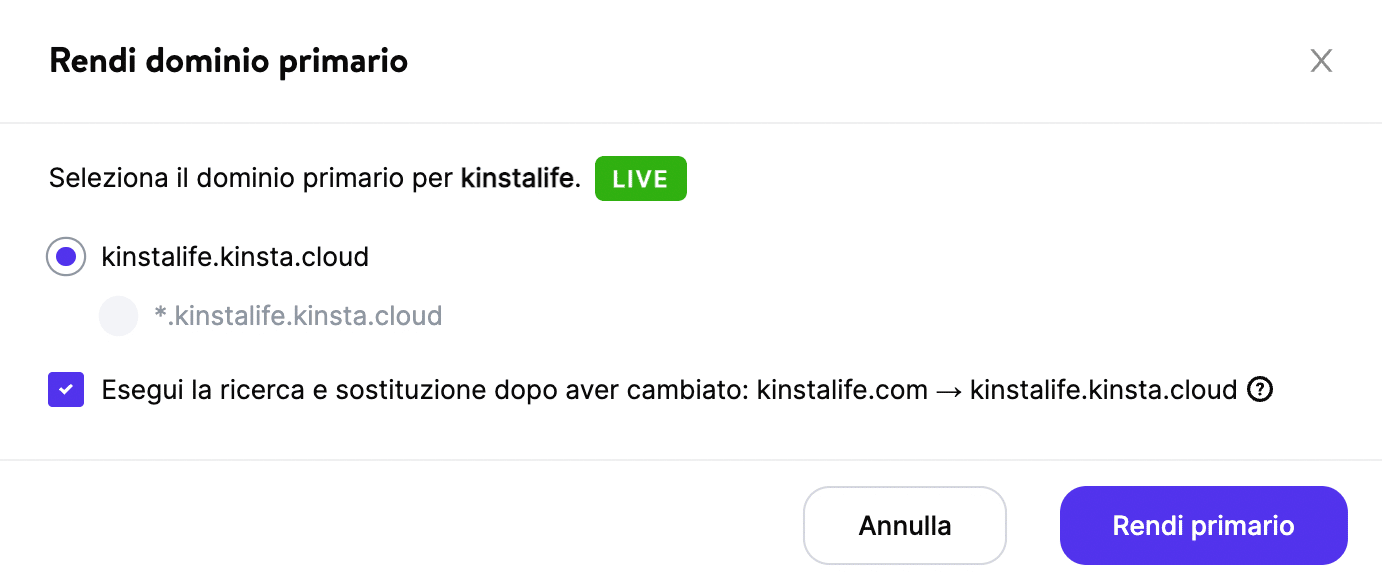Click the green LIVE status badge

641,178
